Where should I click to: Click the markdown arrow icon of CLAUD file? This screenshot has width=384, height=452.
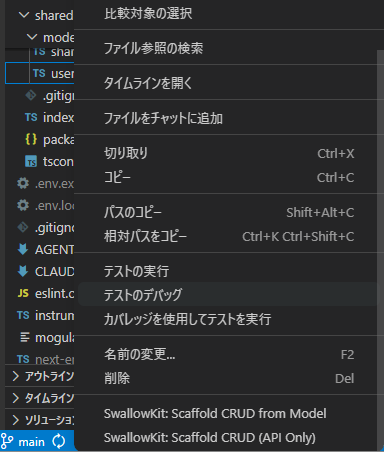tap(23, 271)
